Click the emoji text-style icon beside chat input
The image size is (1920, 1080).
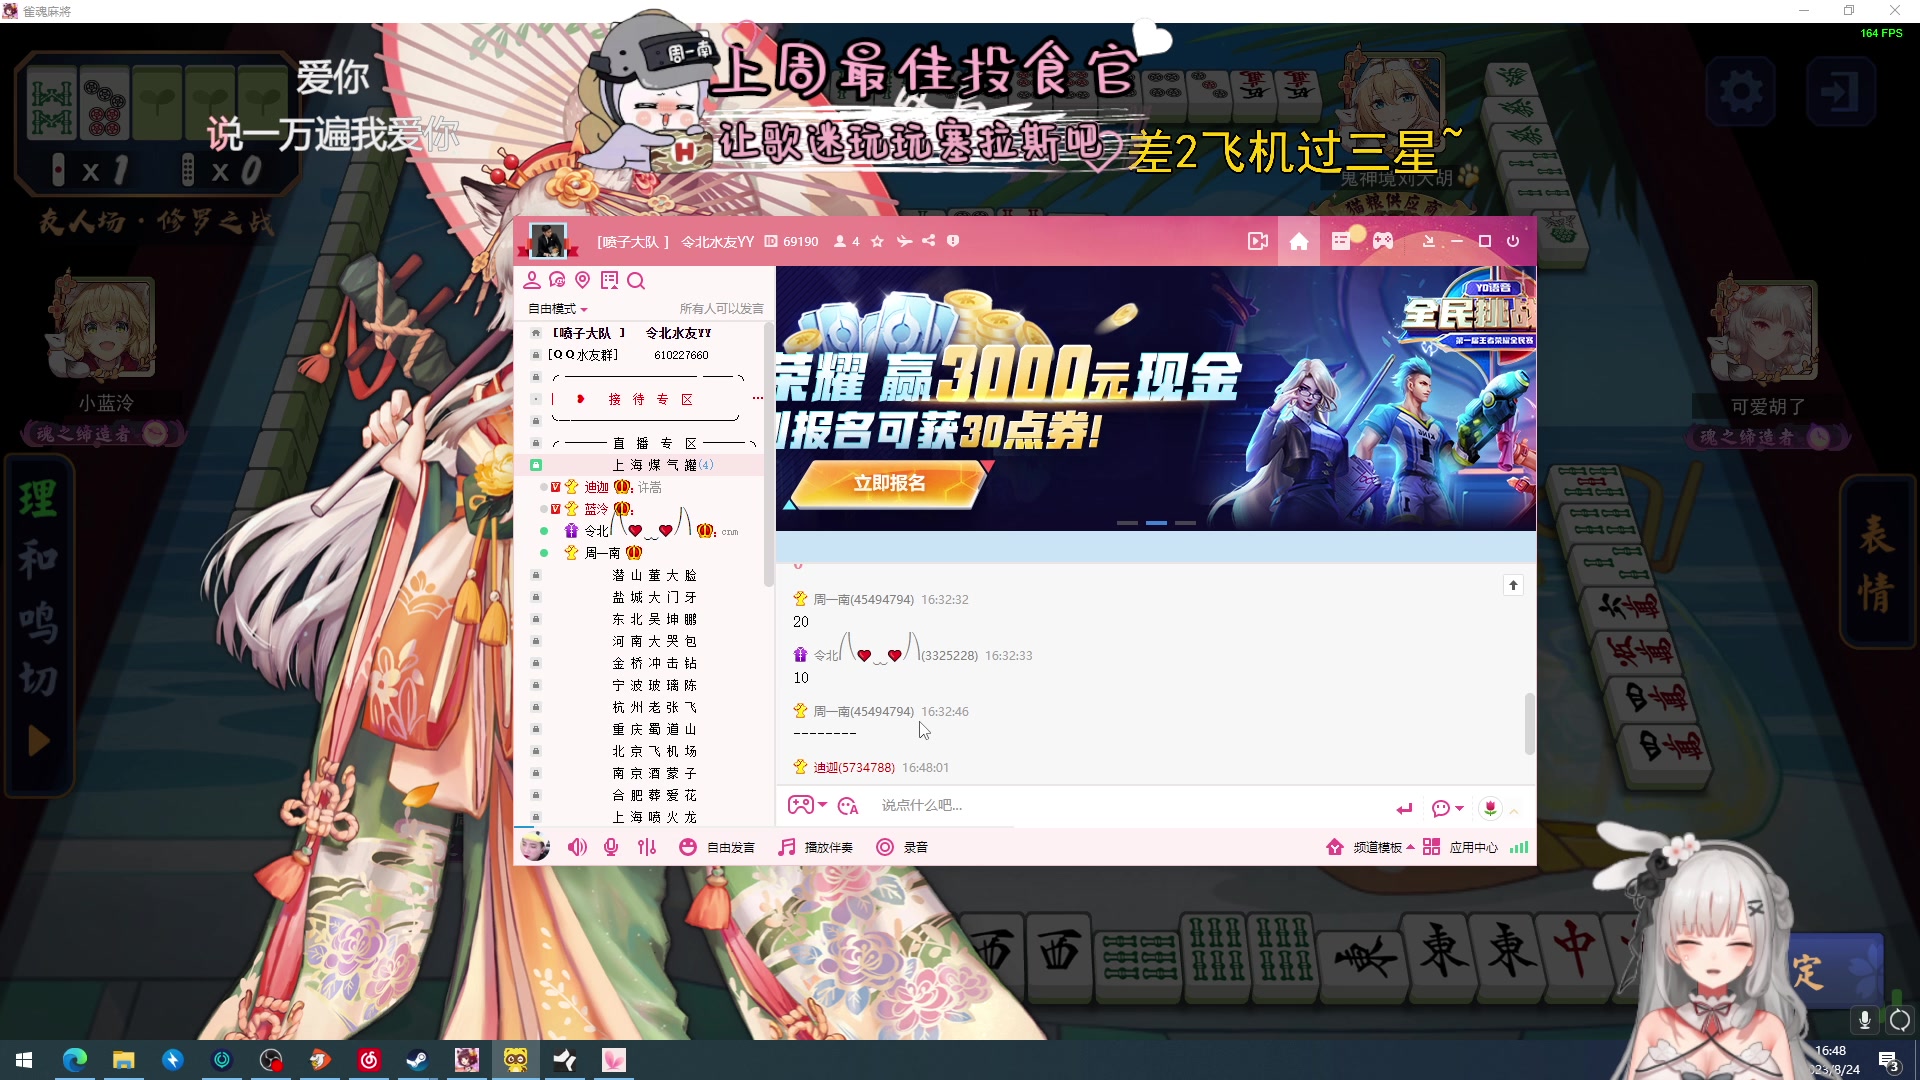[848, 806]
